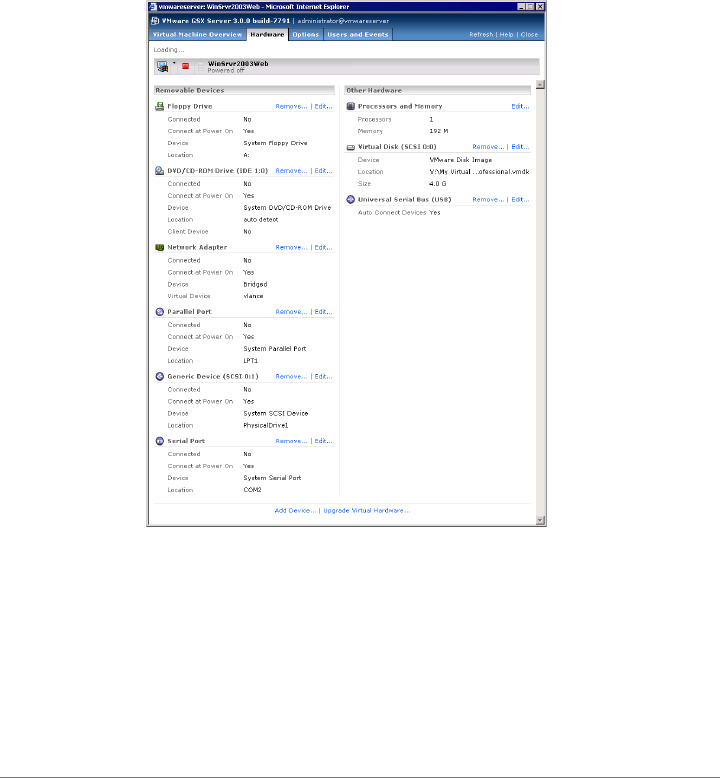Open the Users and Events tab
The height and width of the screenshot is (778, 720).
pyautogui.click(x=358, y=35)
